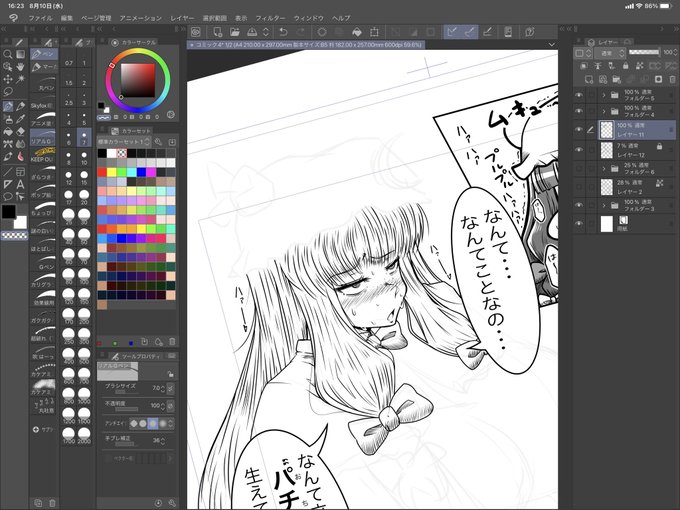Click the New document icon

coord(218,32)
